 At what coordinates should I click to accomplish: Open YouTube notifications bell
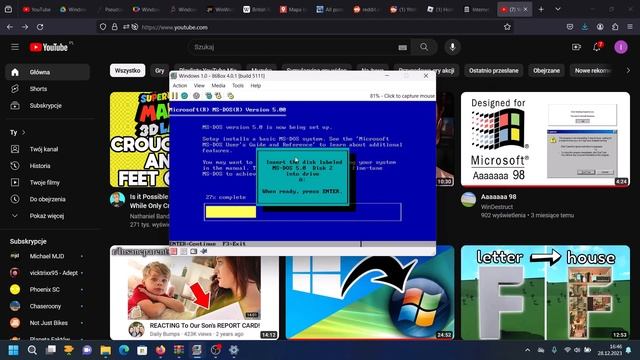click(x=597, y=47)
